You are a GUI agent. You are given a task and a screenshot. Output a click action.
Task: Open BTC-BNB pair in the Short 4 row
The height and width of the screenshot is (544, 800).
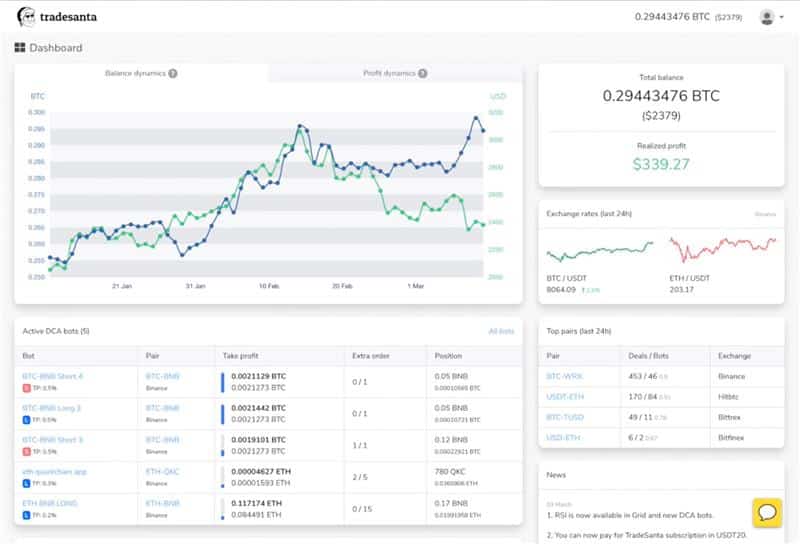[162, 376]
